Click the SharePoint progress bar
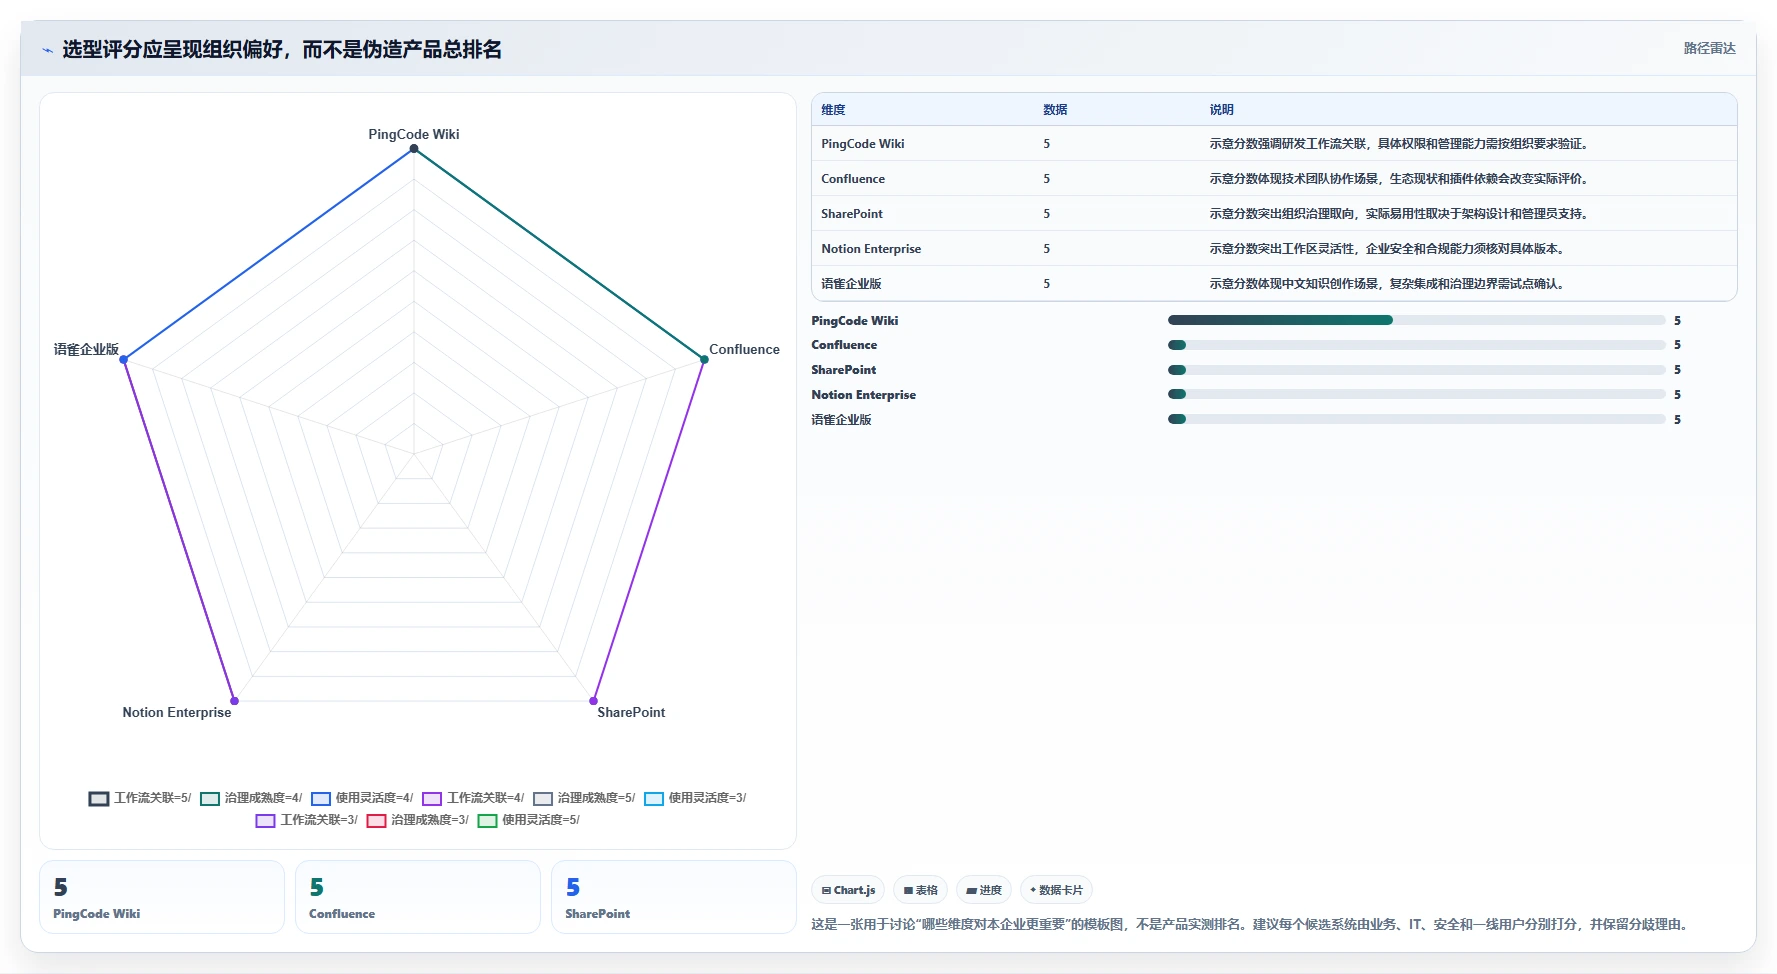 point(1416,370)
